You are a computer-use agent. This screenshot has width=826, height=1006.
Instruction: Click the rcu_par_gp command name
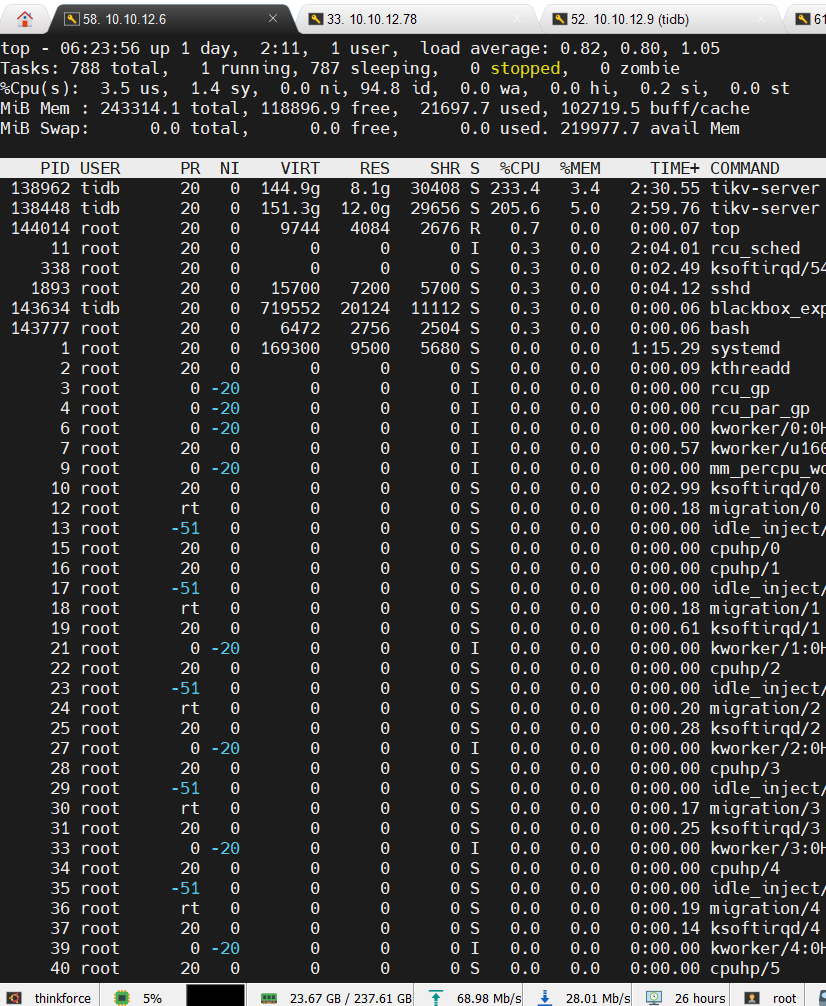(x=760, y=409)
